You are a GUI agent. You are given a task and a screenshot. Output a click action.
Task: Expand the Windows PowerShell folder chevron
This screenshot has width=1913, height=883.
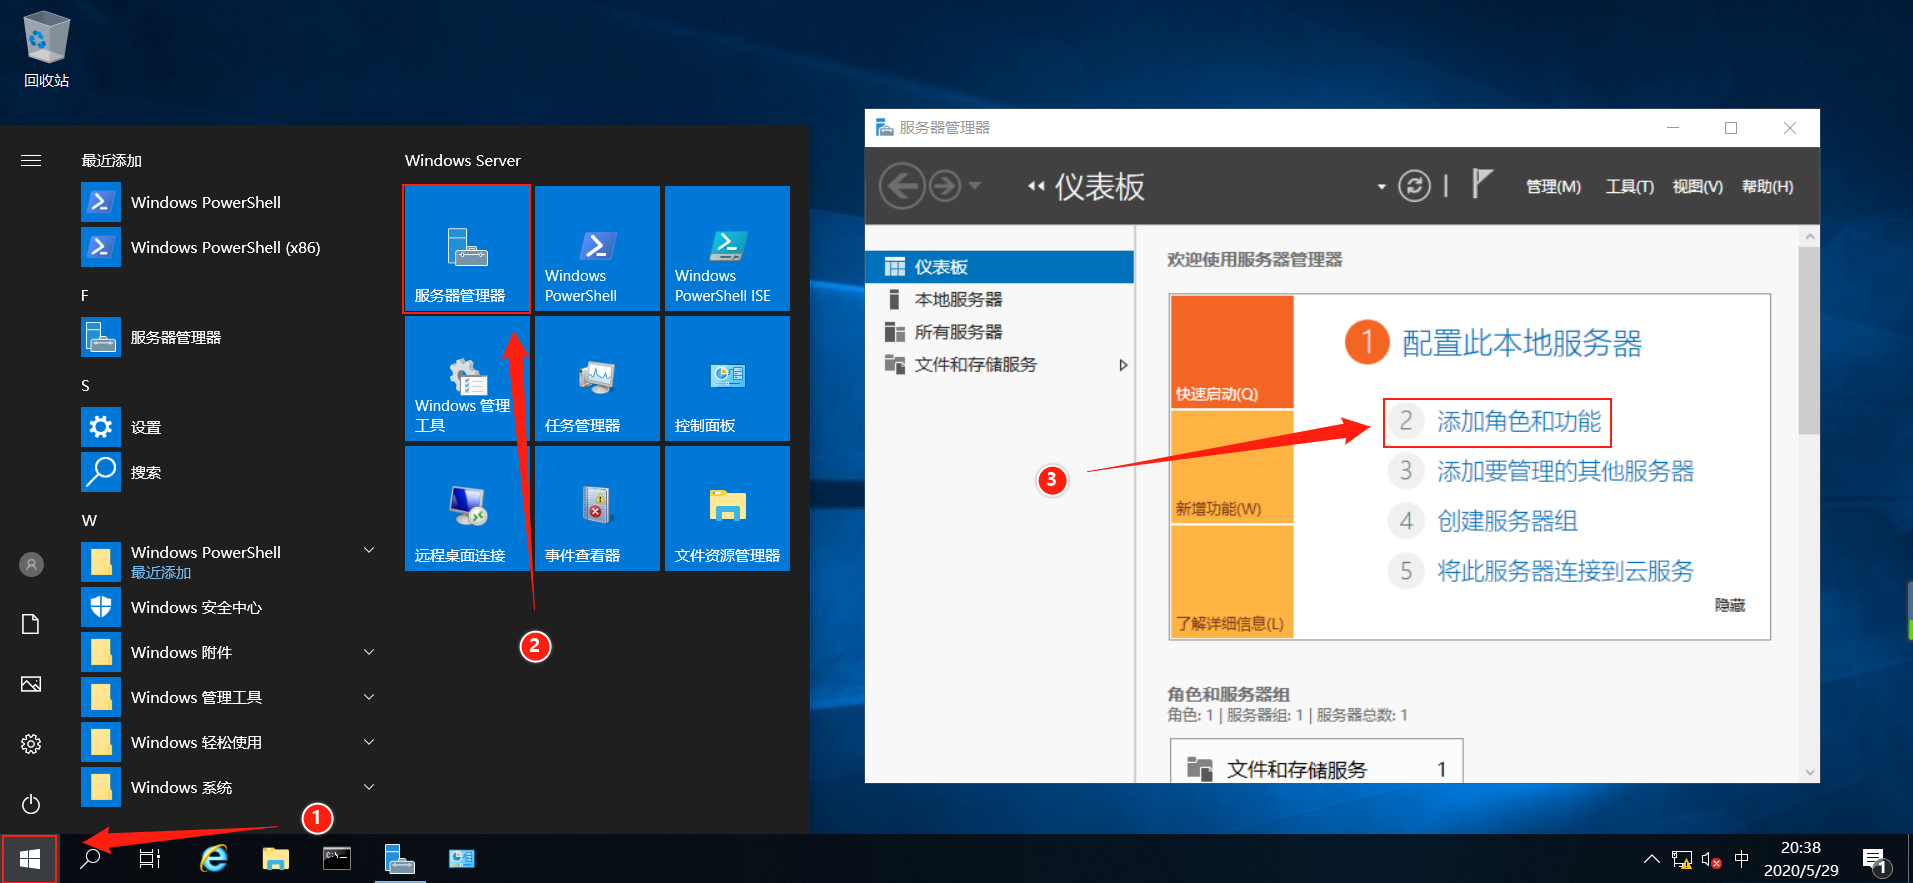pyautogui.click(x=369, y=551)
